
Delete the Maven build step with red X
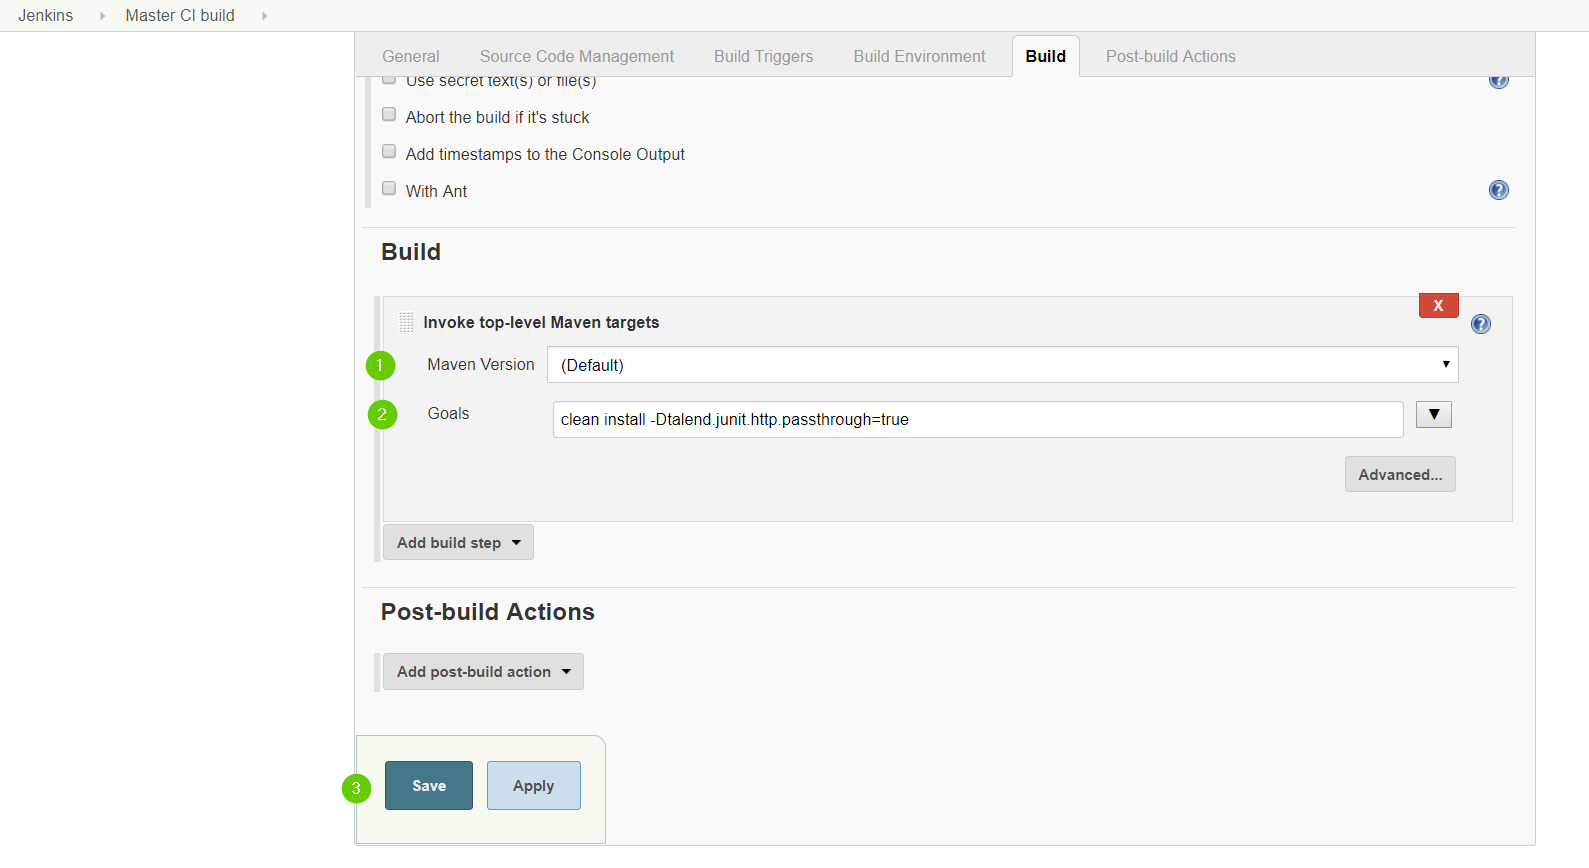pyautogui.click(x=1438, y=306)
